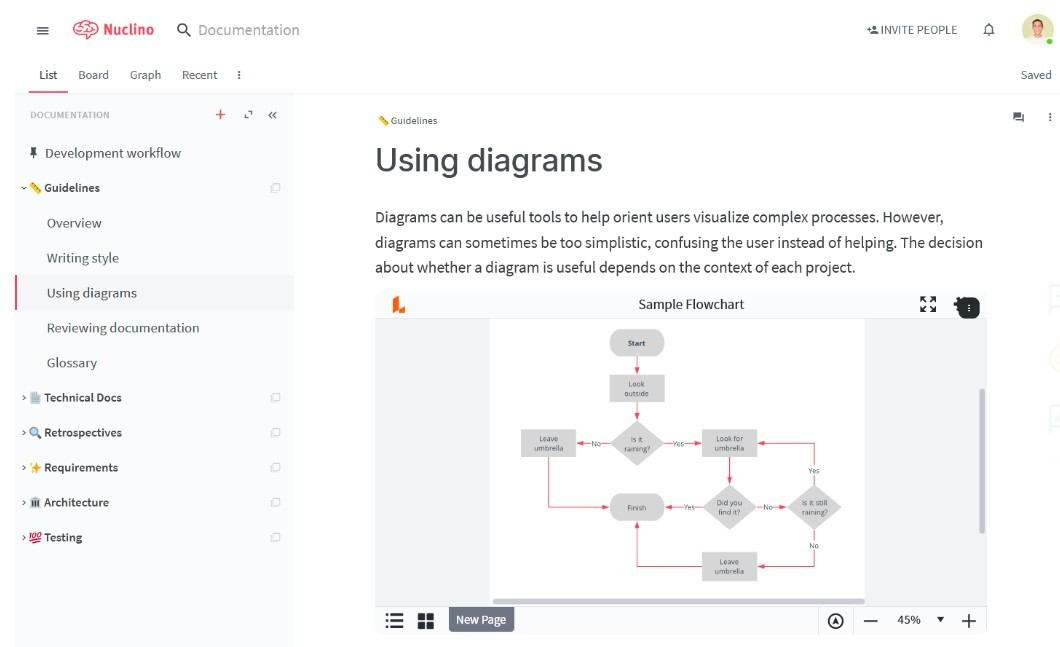Collapse the Guidelines collection
The image size is (1060, 647).
click(x=24, y=188)
